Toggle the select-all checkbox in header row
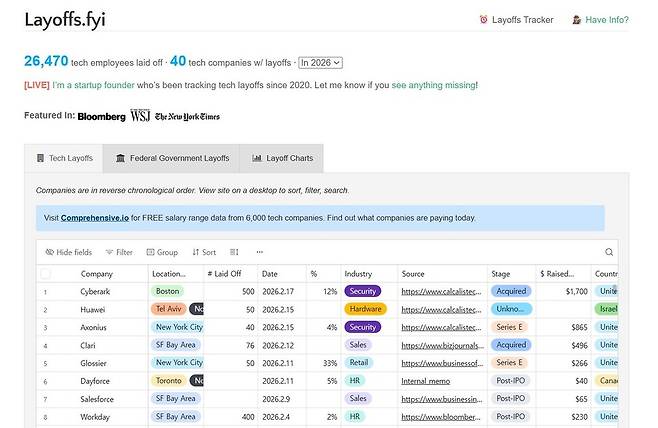Viewport: 658px width, 428px height. (45, 274)
